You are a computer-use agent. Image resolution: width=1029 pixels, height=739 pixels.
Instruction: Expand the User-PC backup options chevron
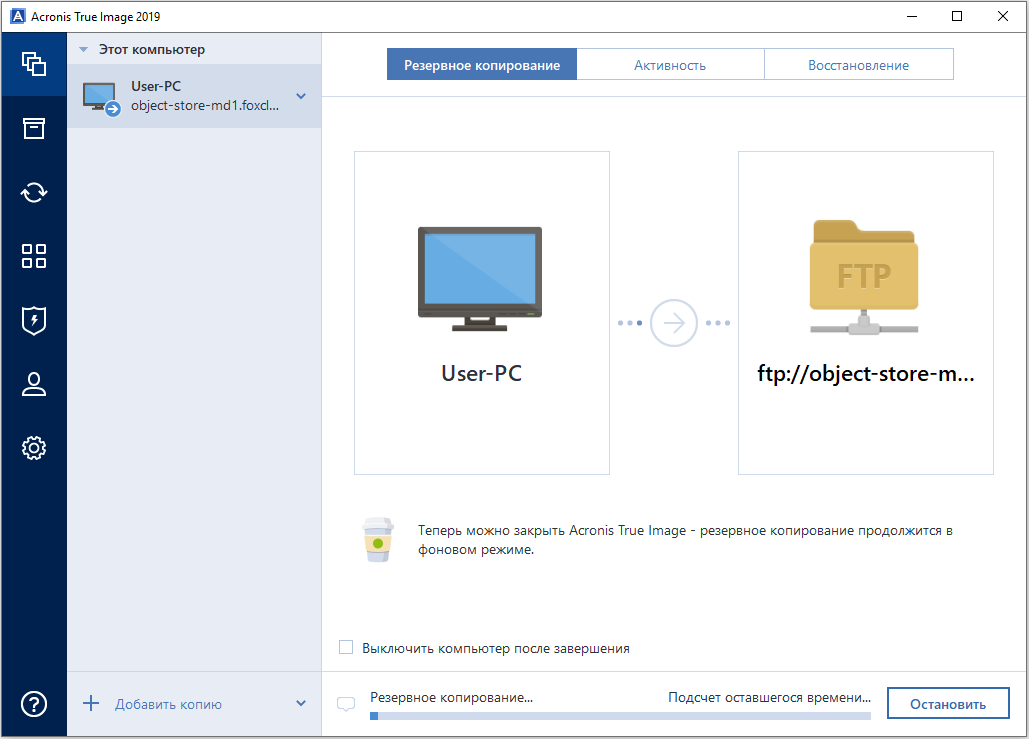coord(301,96)
